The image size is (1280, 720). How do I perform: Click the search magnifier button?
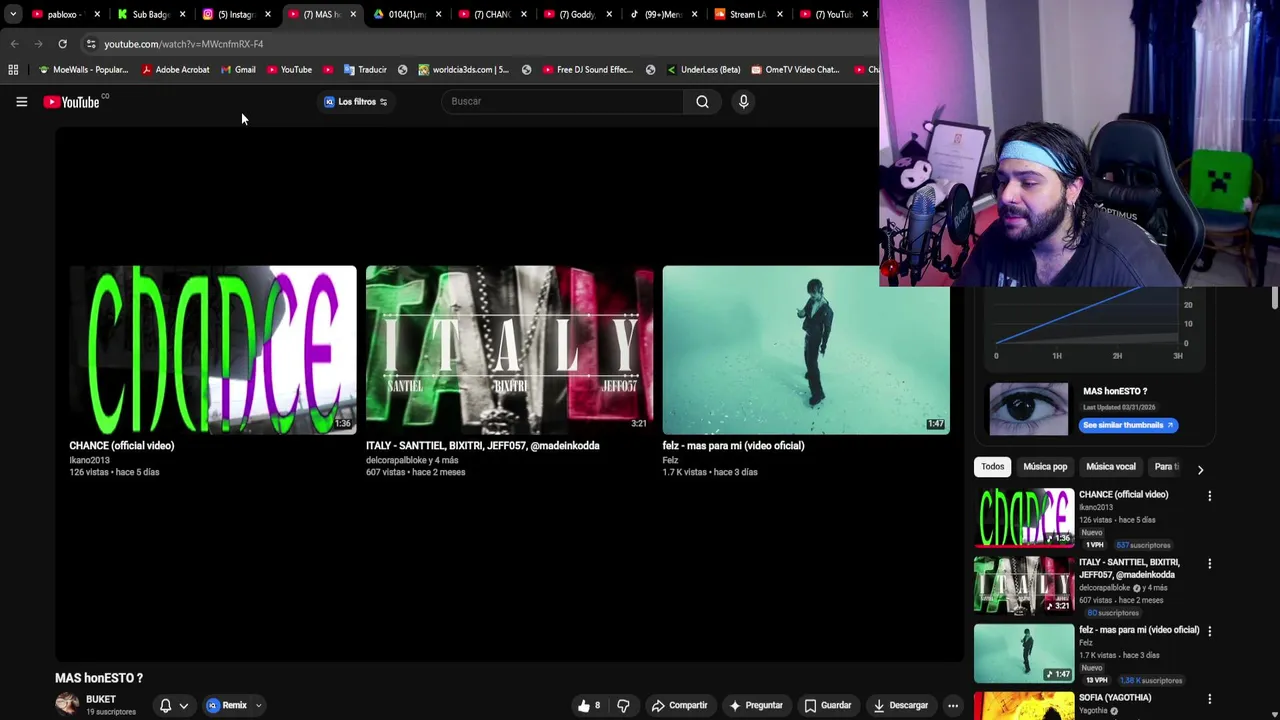[x=702, y=101]
